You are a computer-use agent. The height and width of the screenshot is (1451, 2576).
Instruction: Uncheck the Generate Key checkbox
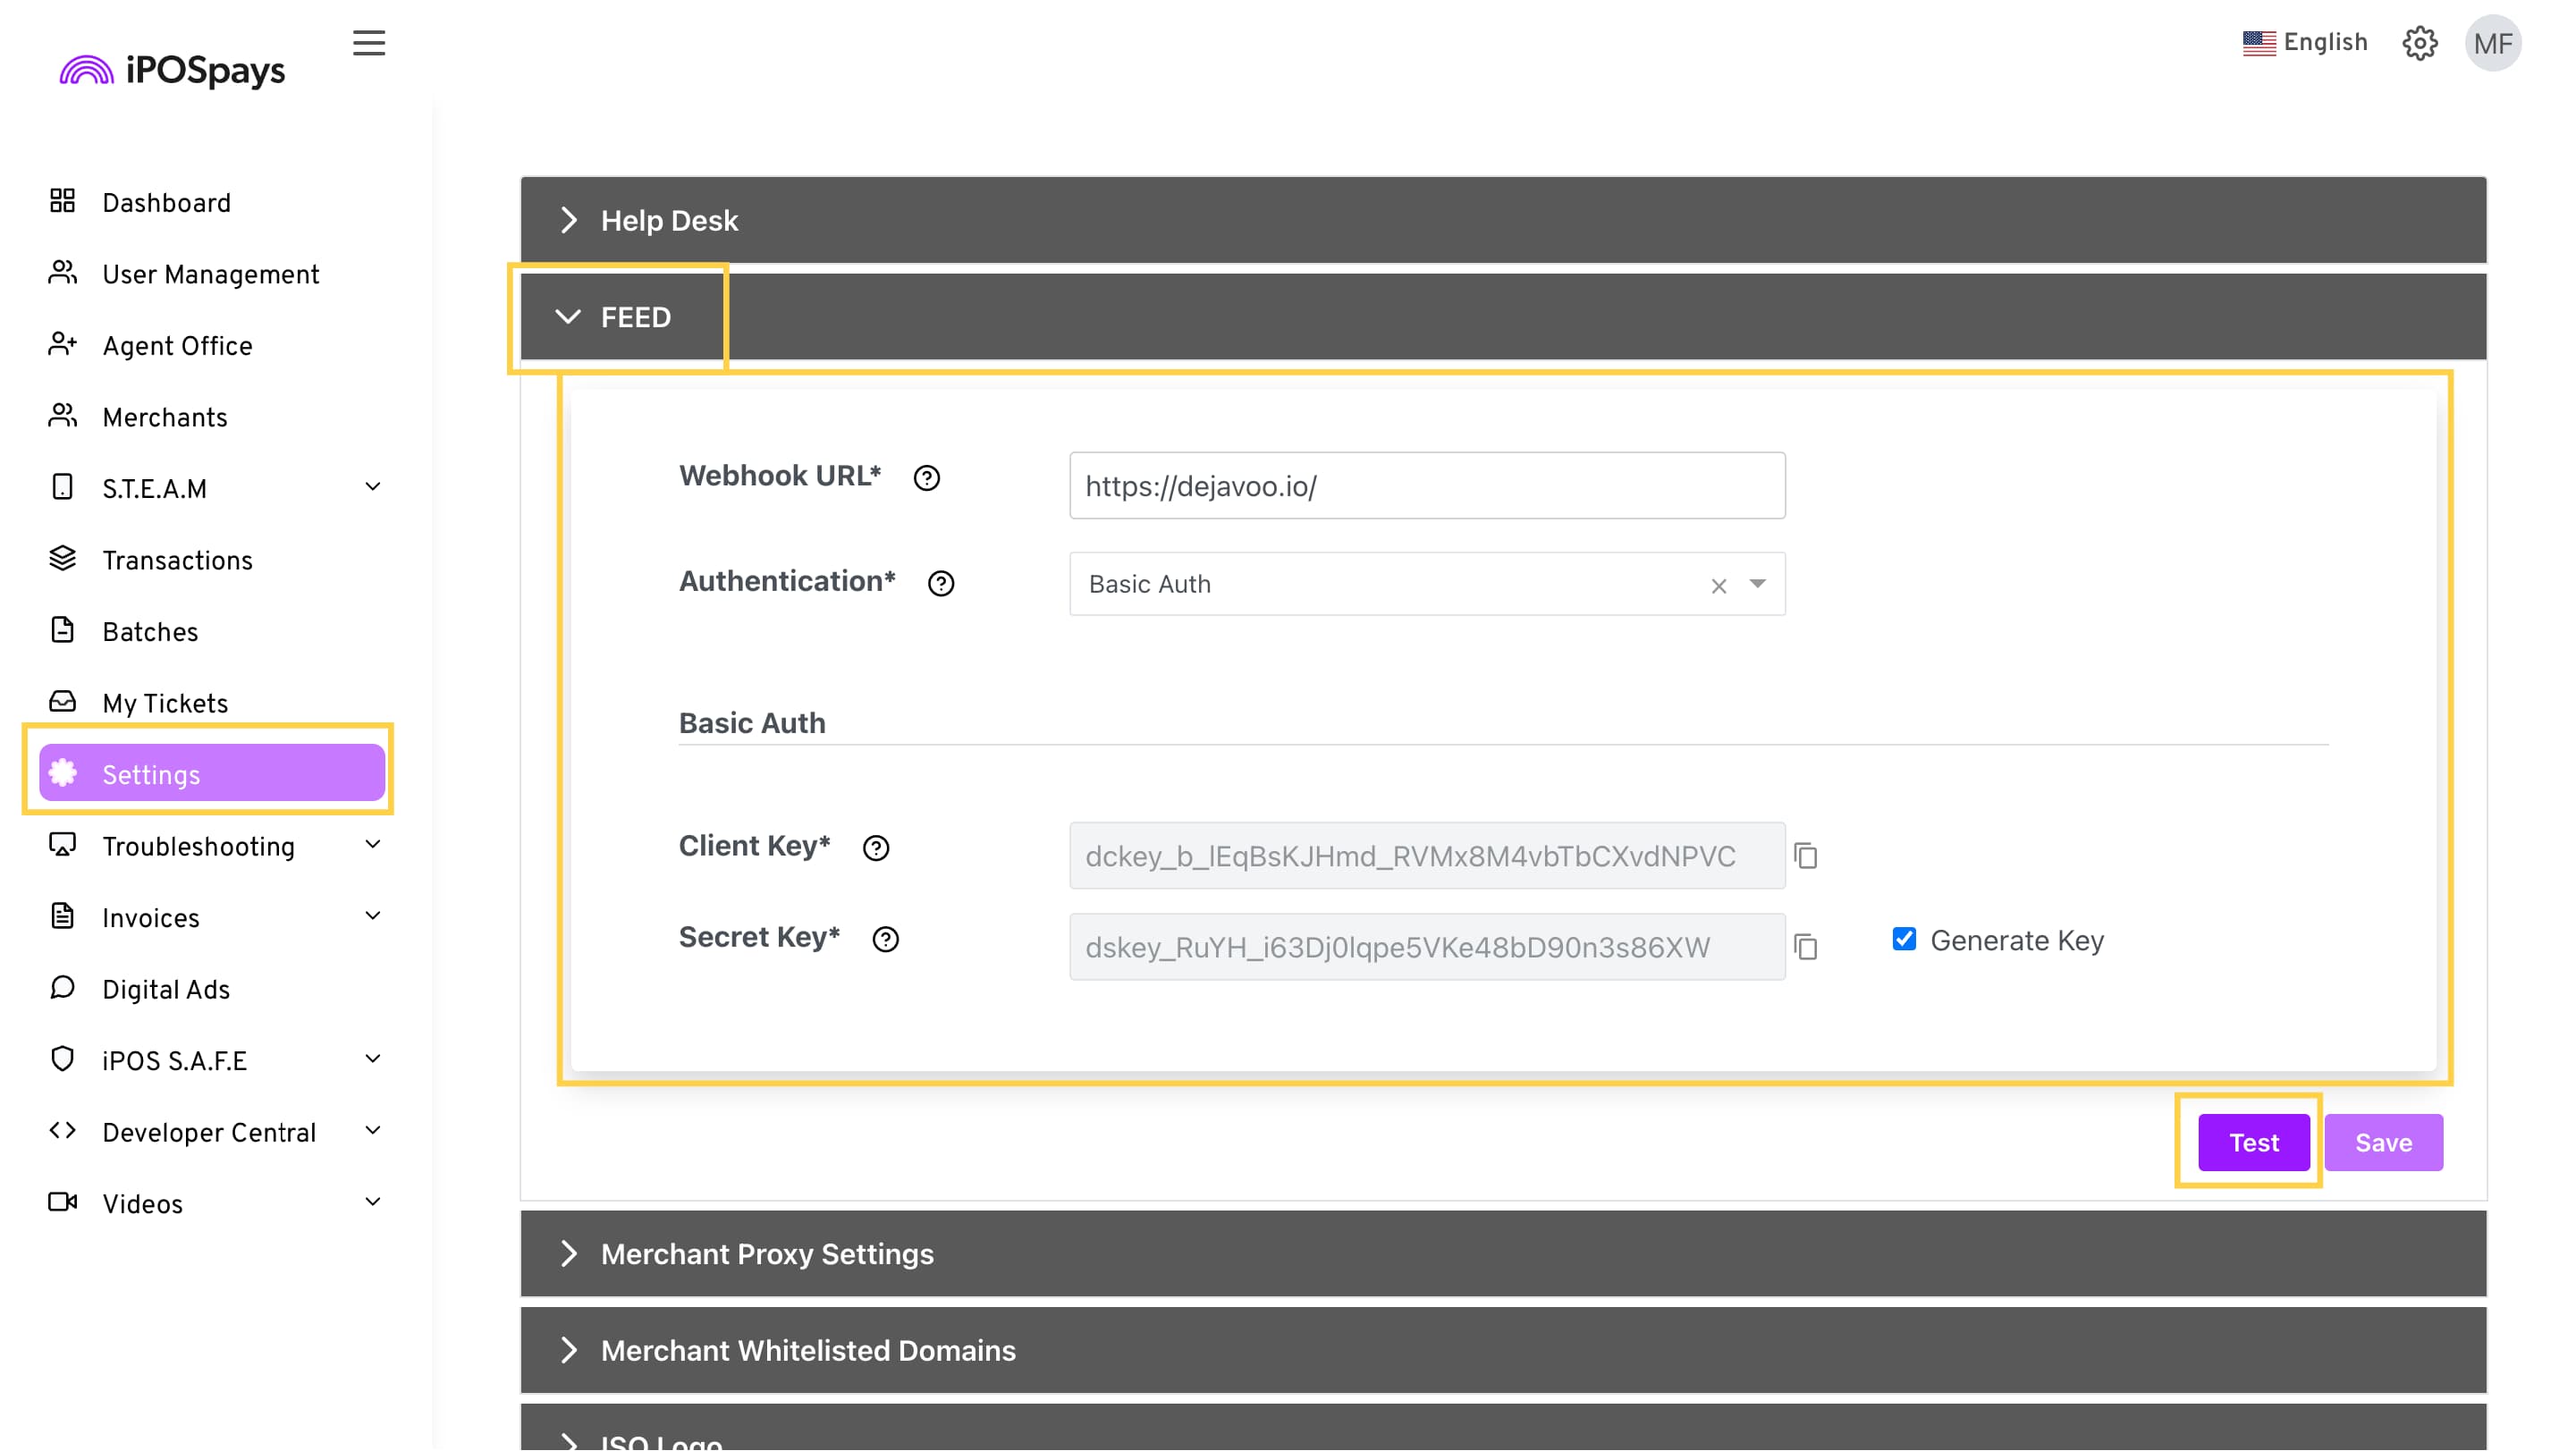pos(1905,940)
